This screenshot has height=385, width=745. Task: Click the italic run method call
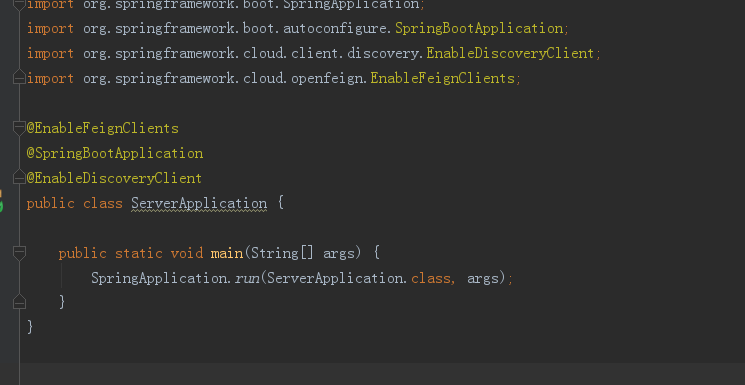point(247,278)
